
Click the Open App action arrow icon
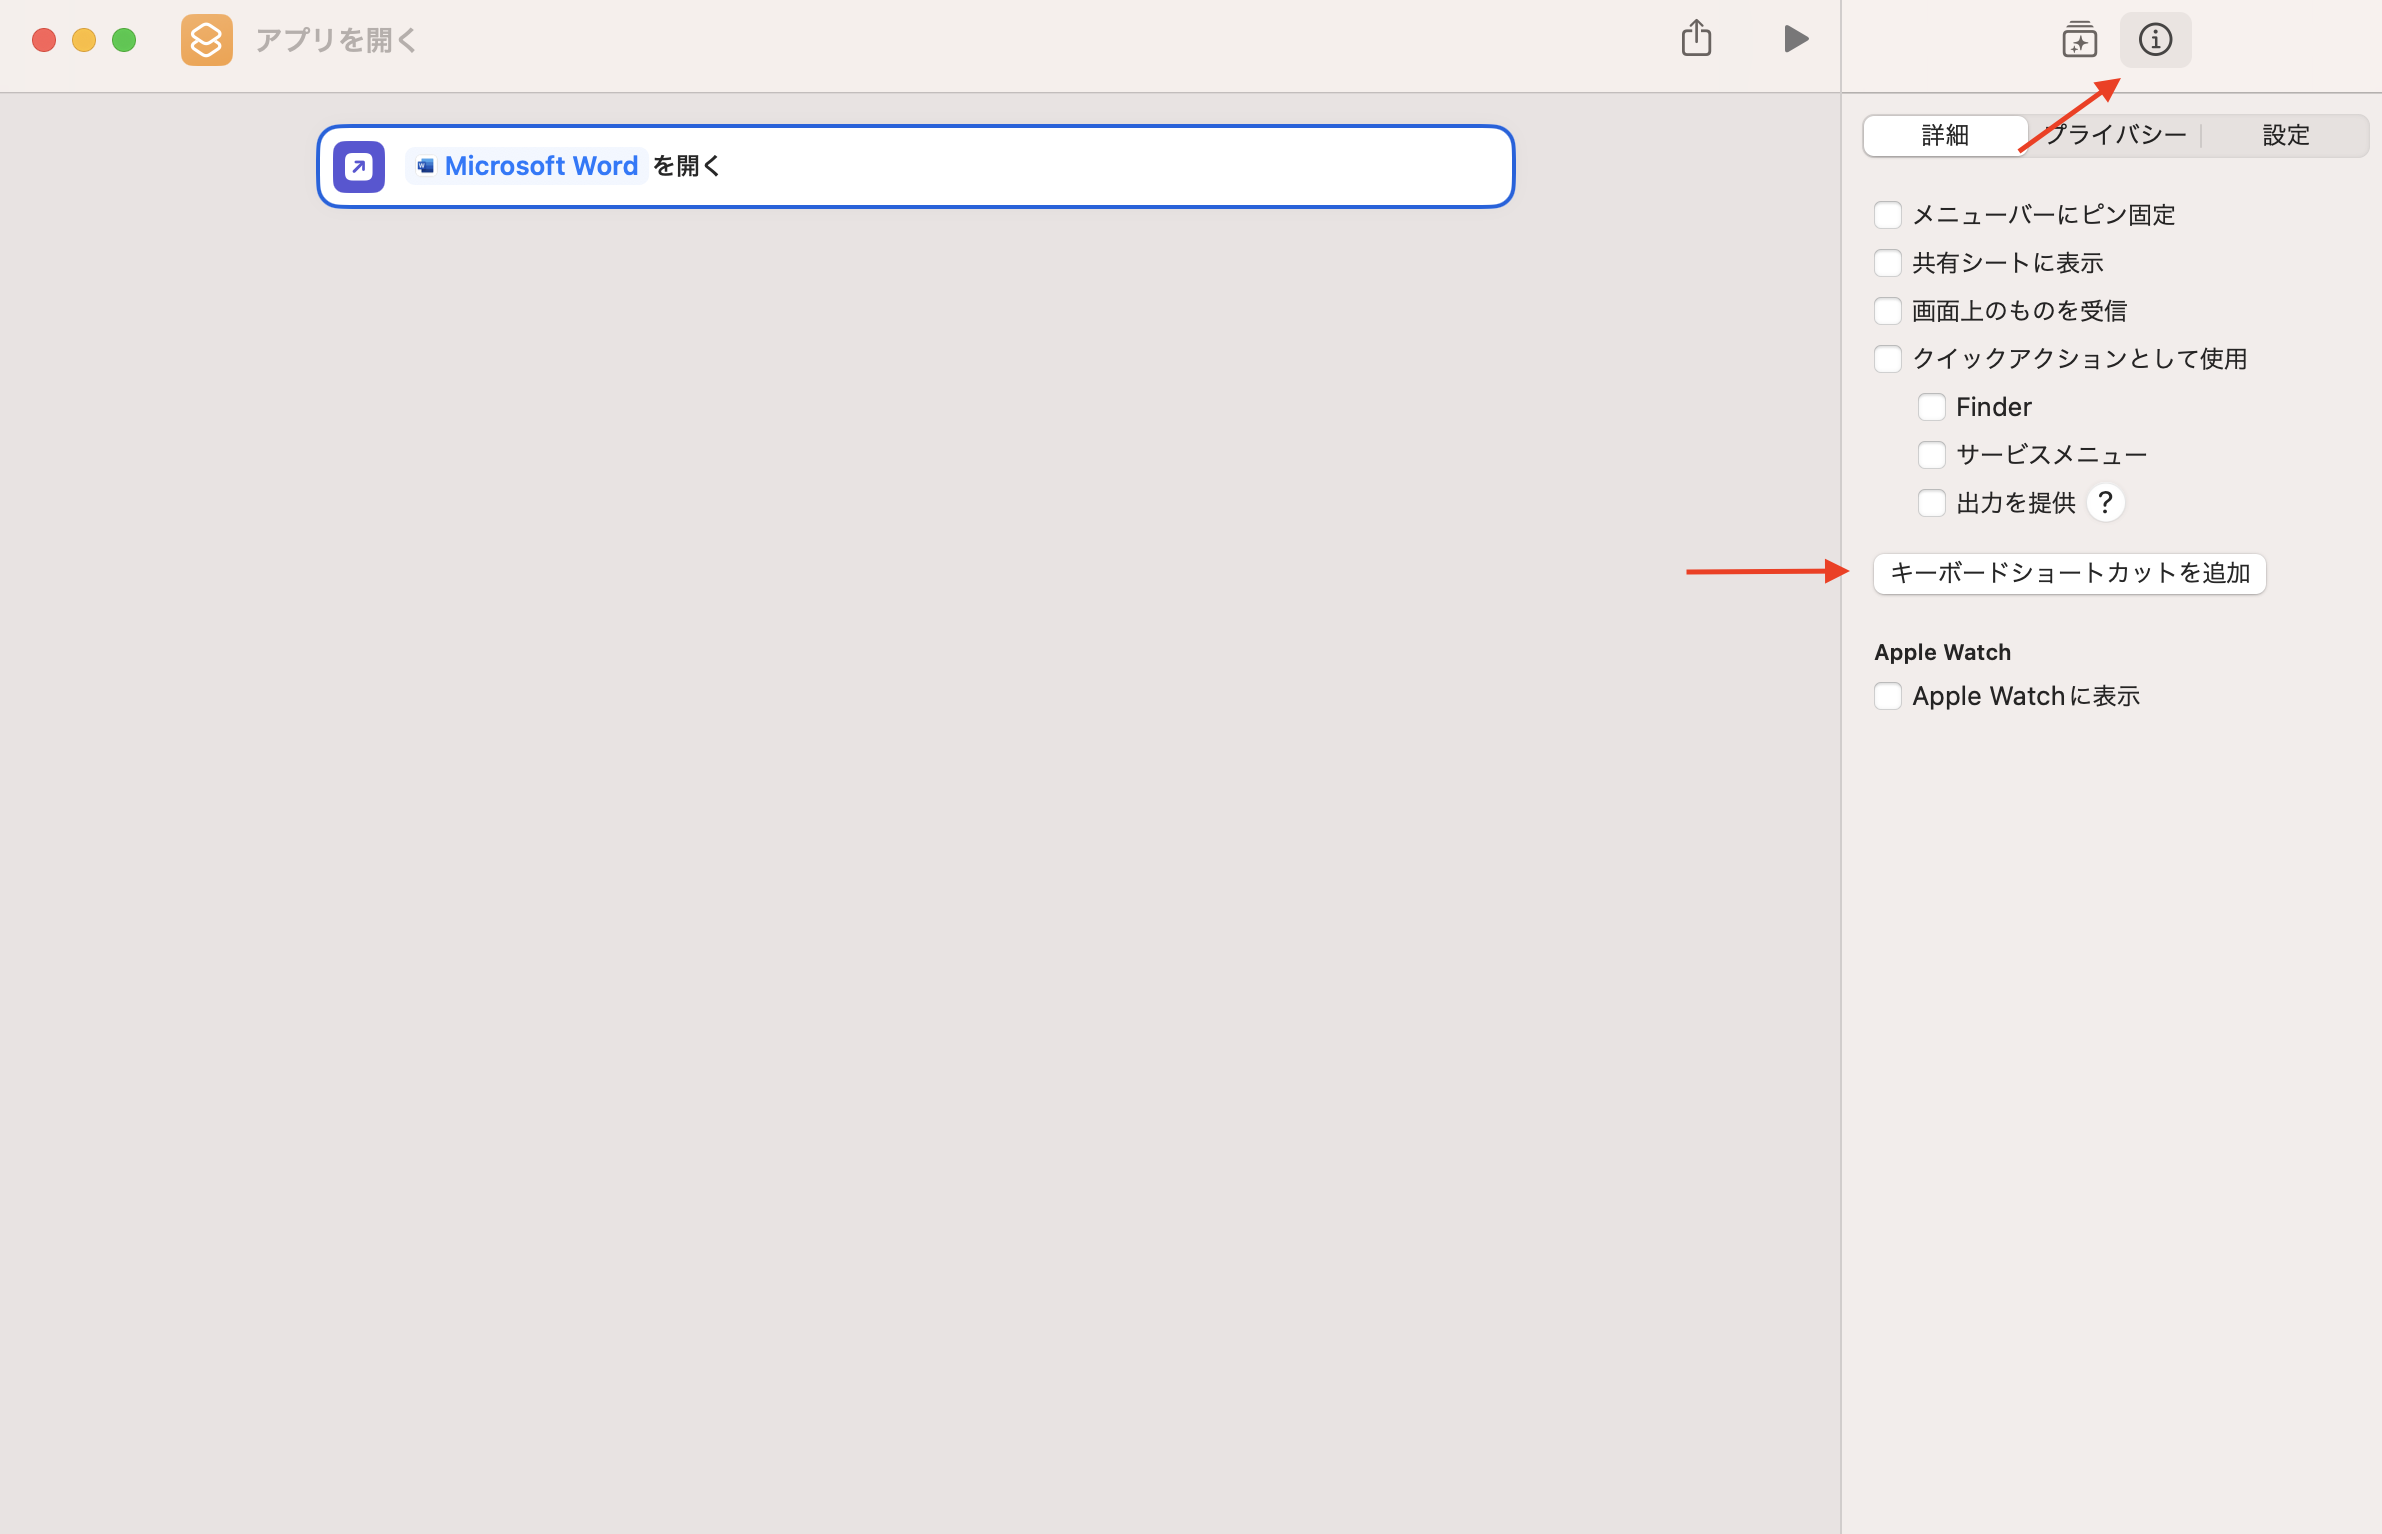359,166
